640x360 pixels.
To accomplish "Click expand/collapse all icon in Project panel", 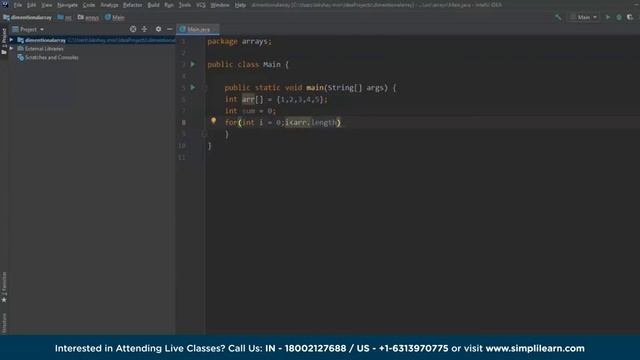I will (144, 29).
